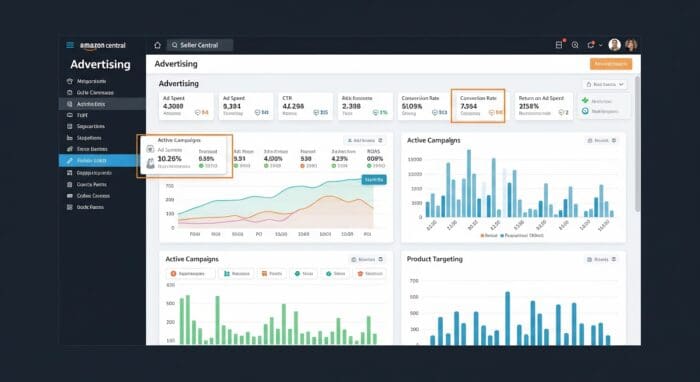Select the first sidebar item under the Advertising heading
This screenshot has height=382, width=700.
[102, 81]
